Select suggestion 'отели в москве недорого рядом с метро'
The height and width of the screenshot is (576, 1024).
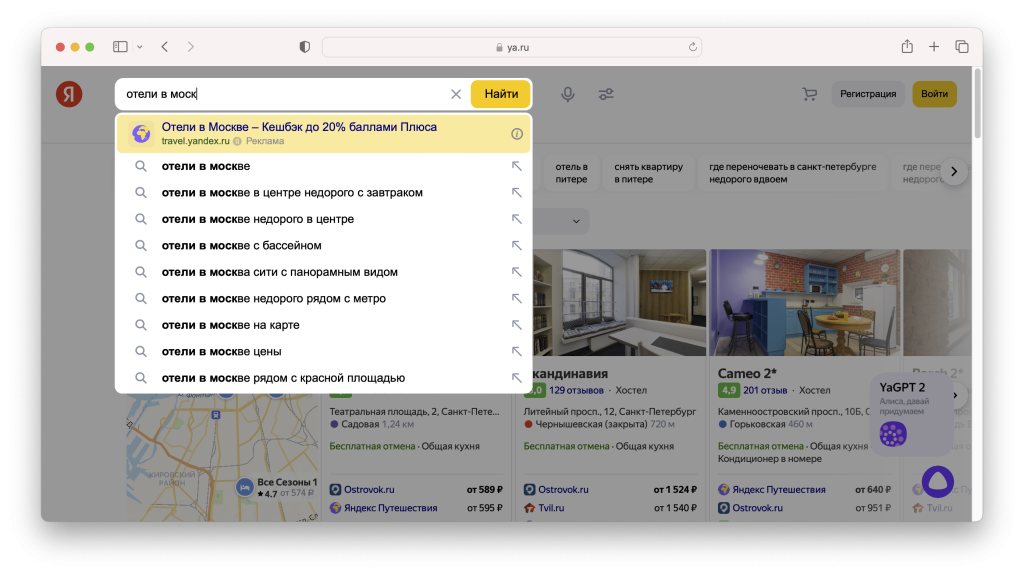coord(324,298)
